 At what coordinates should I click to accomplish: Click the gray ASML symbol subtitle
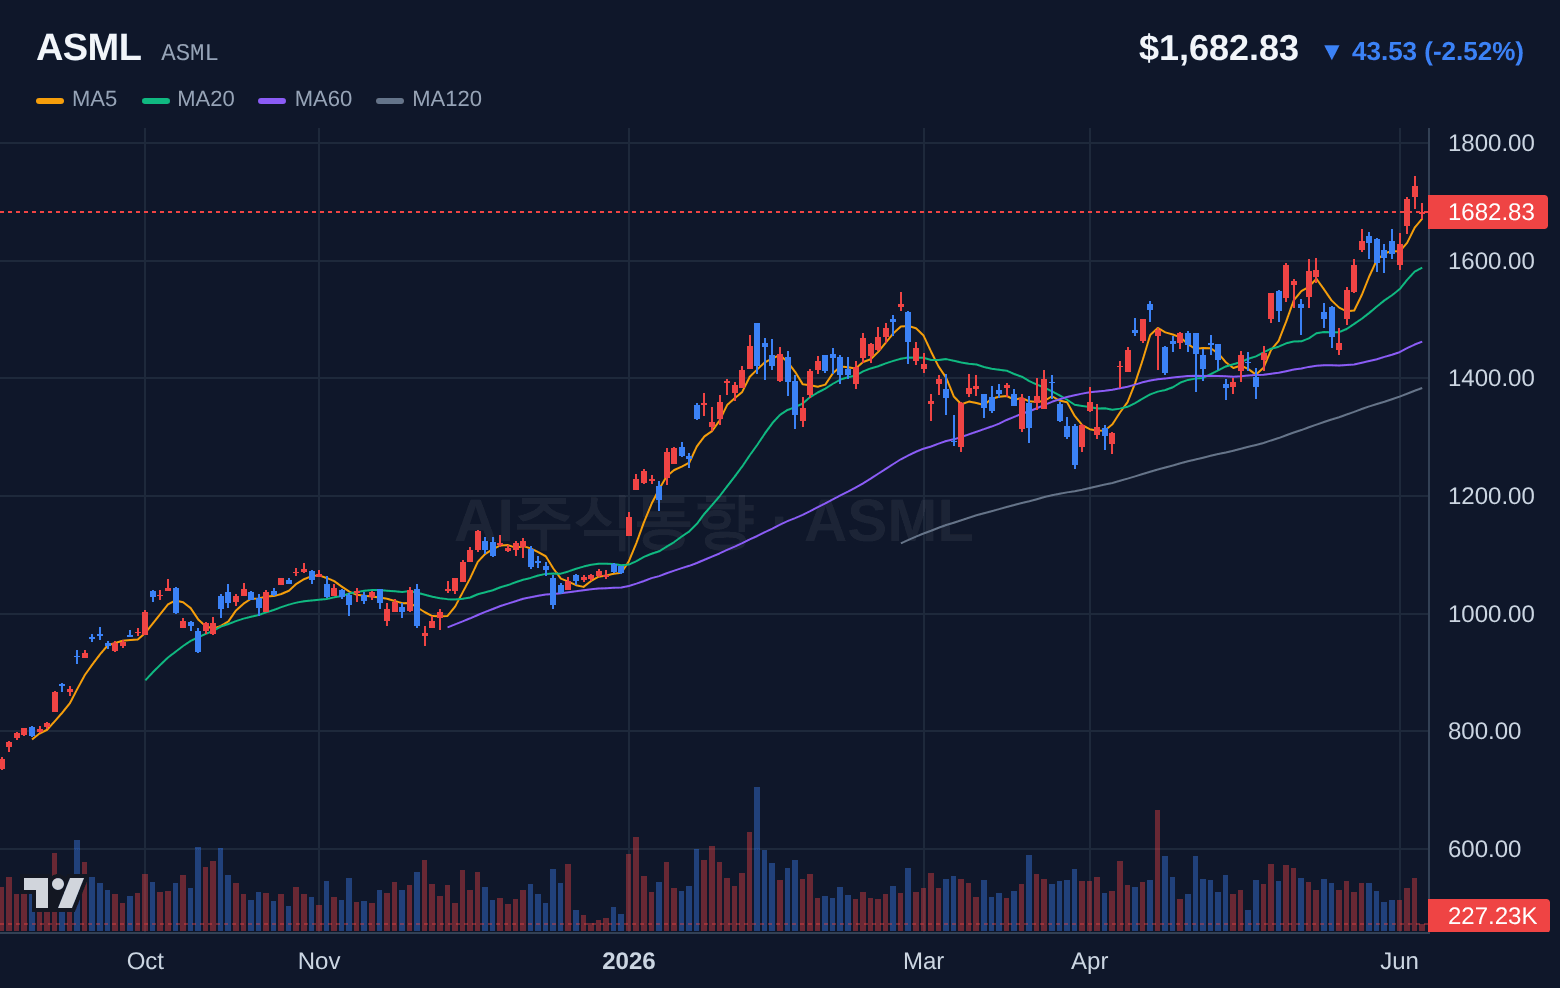coord(189,53)
